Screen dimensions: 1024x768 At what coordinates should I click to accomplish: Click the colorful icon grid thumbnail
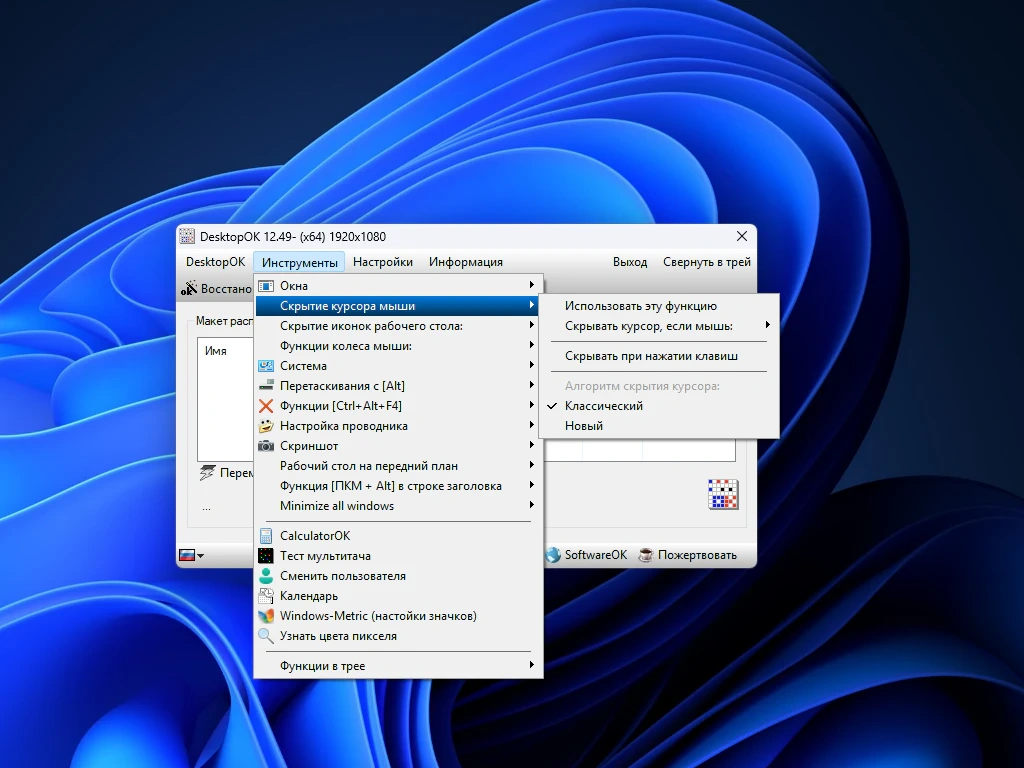(723, 494)
